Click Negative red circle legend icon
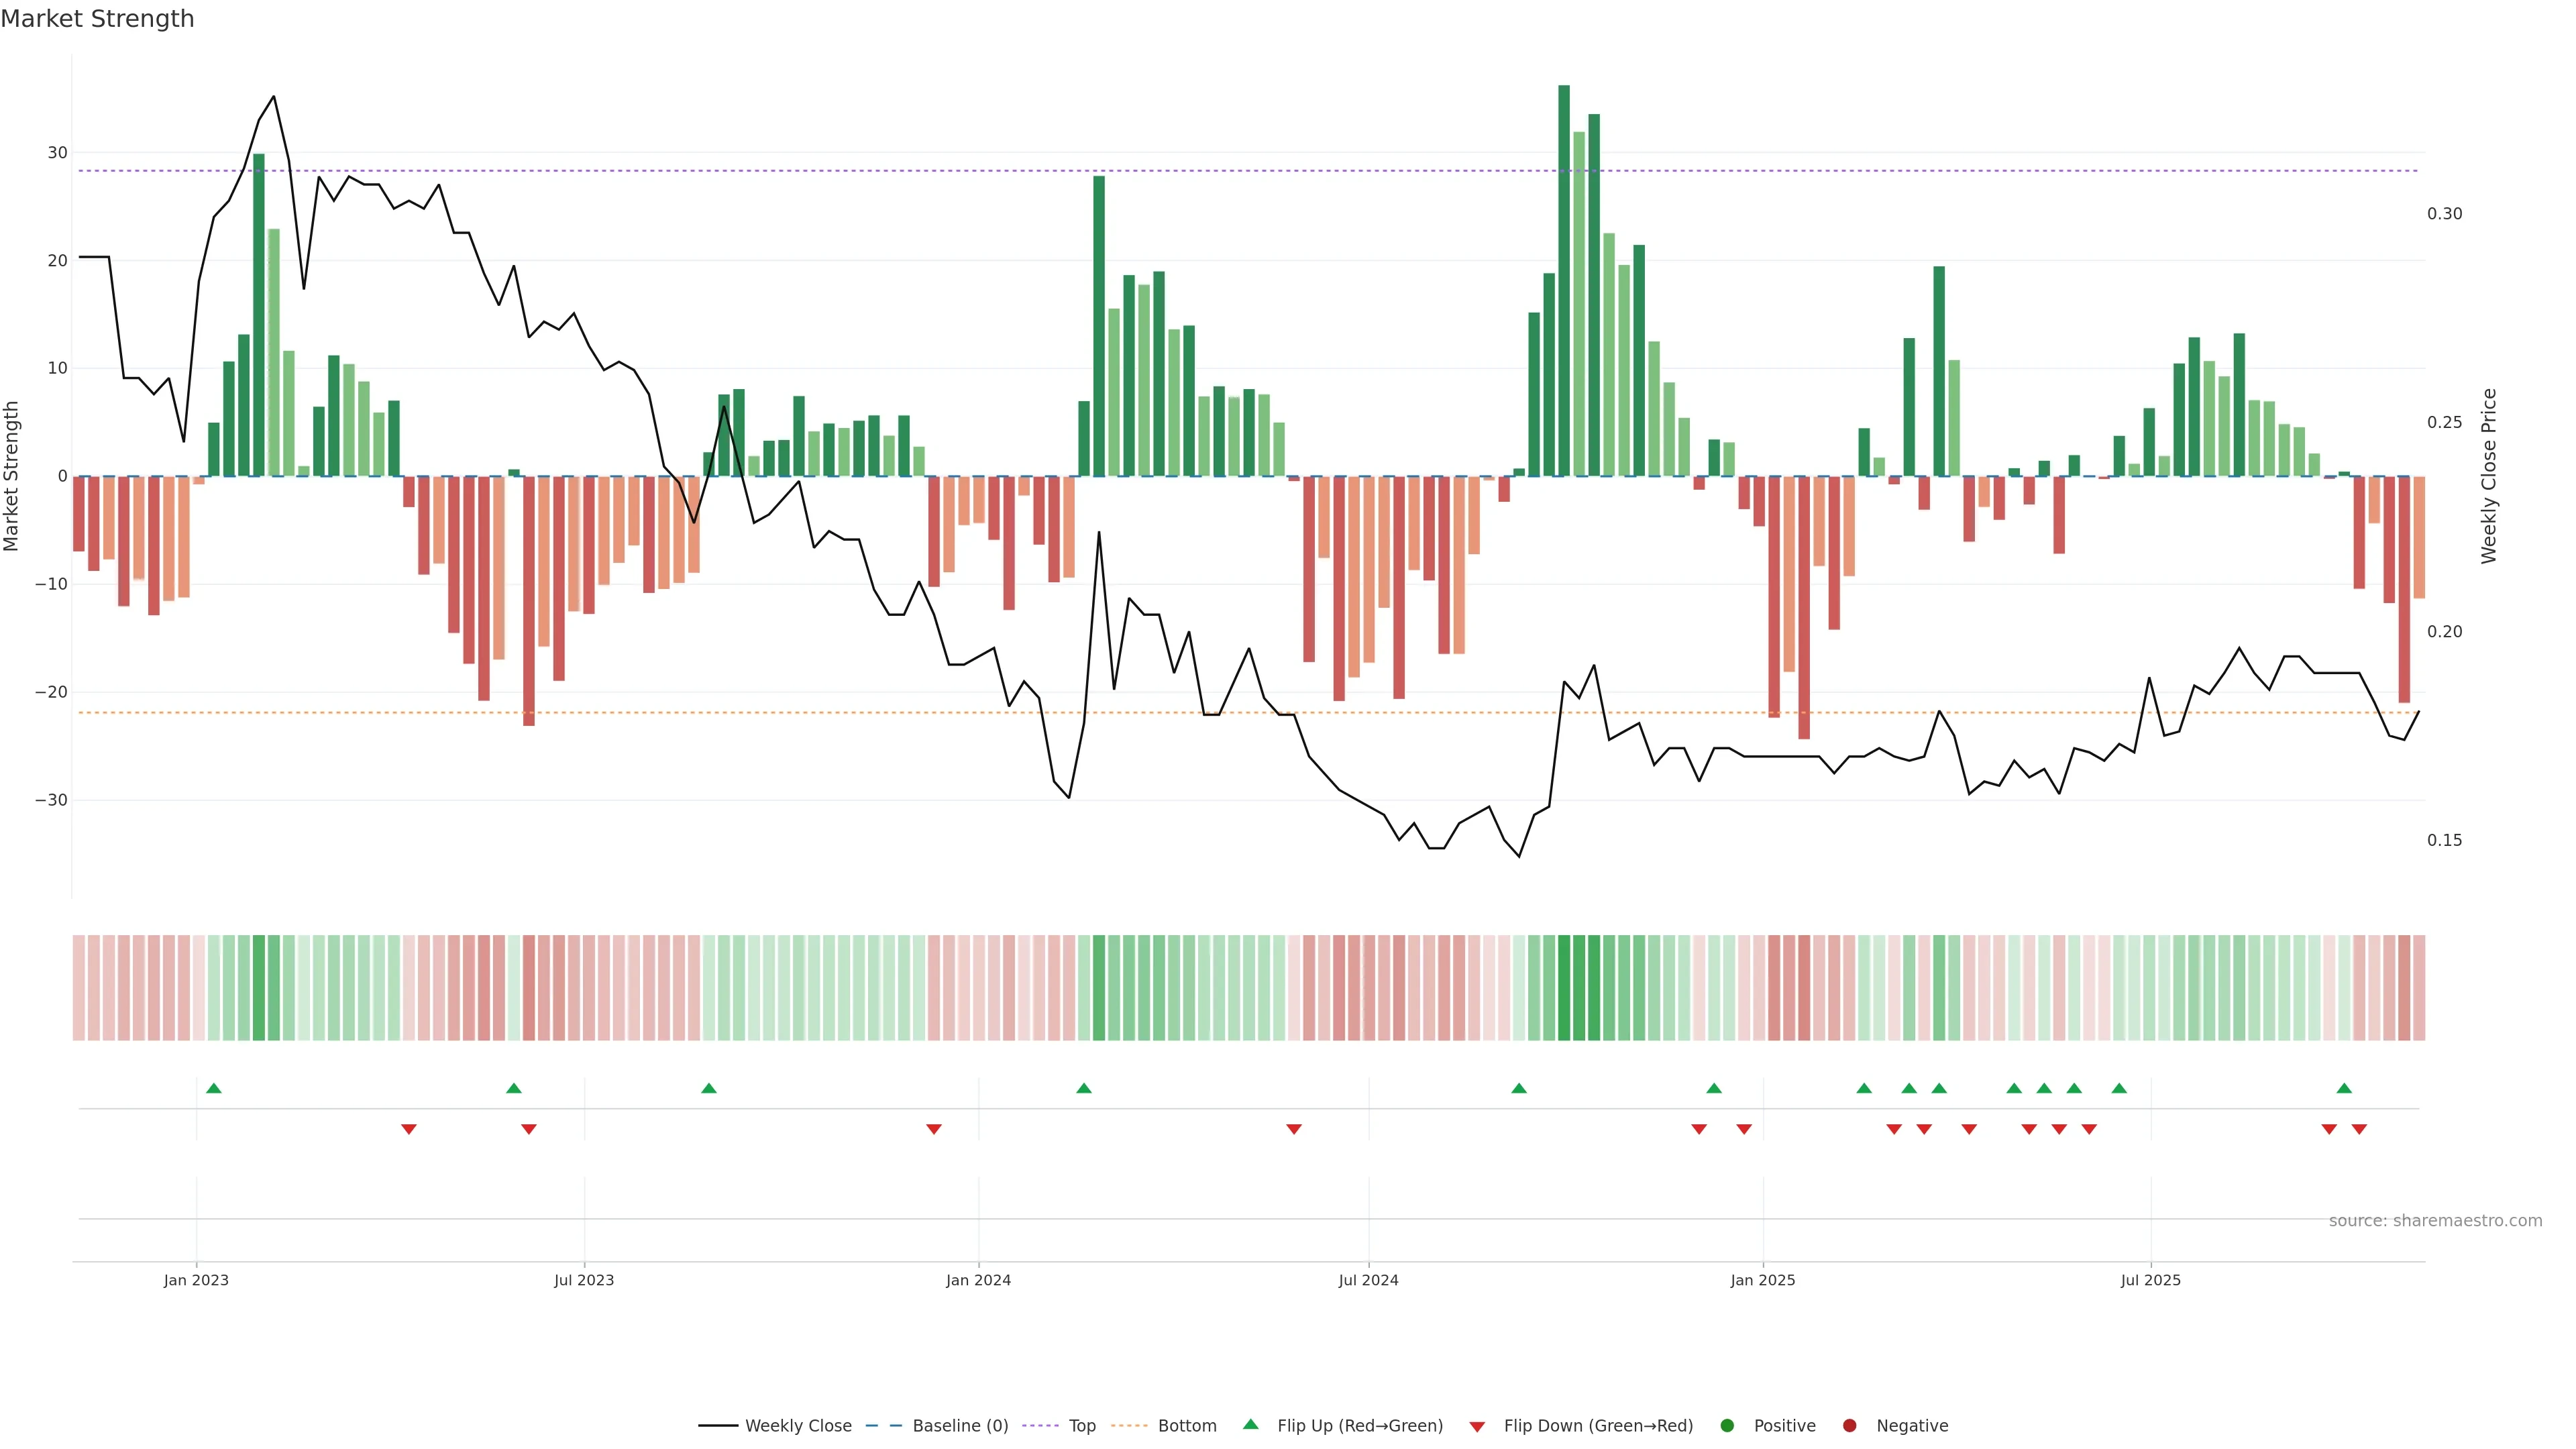Image resolution: width=2576 pixels, height=1449 pixels. point(1849,1426)
